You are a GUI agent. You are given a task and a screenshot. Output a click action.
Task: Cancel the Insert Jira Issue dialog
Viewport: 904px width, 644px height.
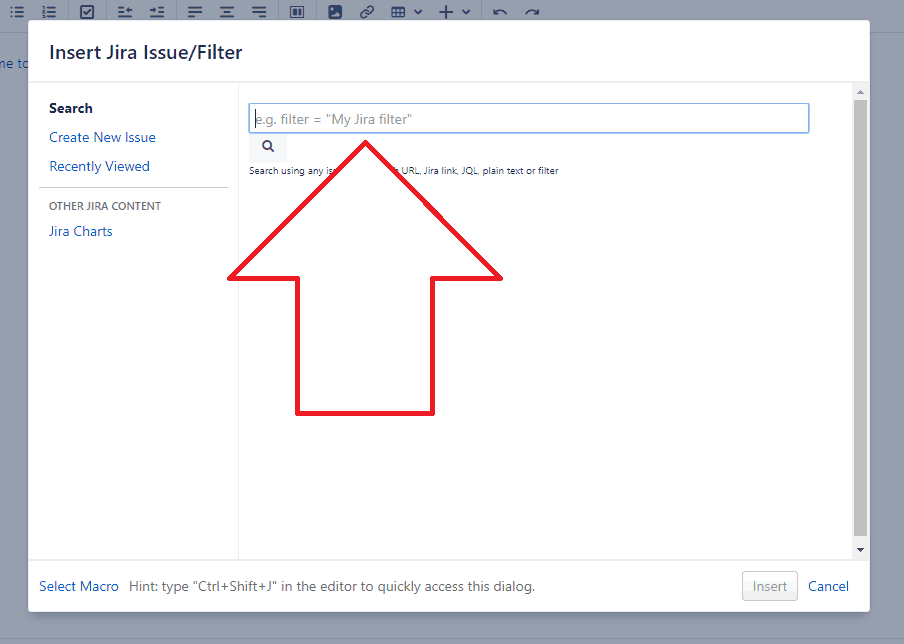pos(828,586)
